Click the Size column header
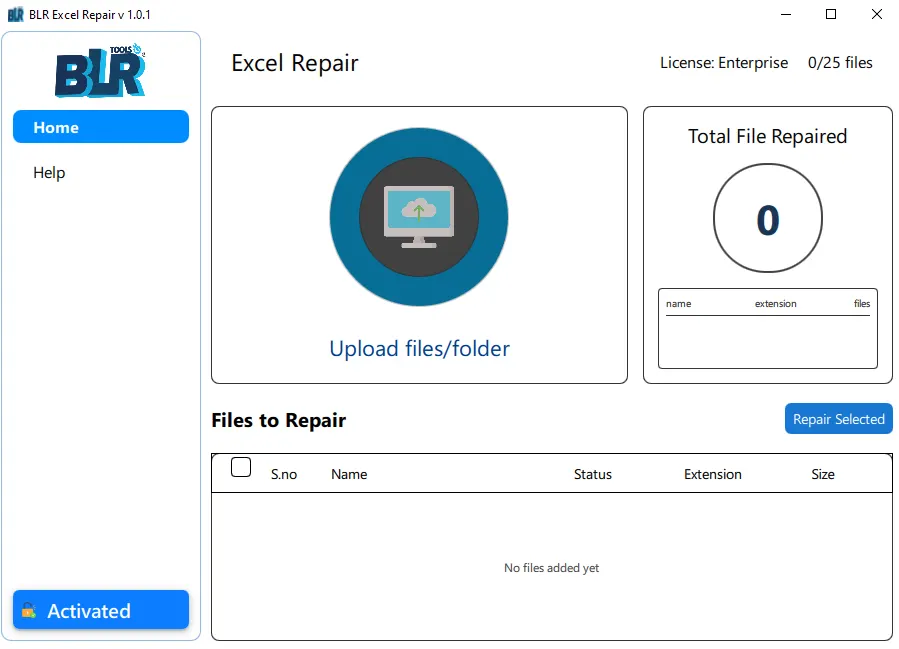This screenshot has height=649, width=899. point(822,474)
